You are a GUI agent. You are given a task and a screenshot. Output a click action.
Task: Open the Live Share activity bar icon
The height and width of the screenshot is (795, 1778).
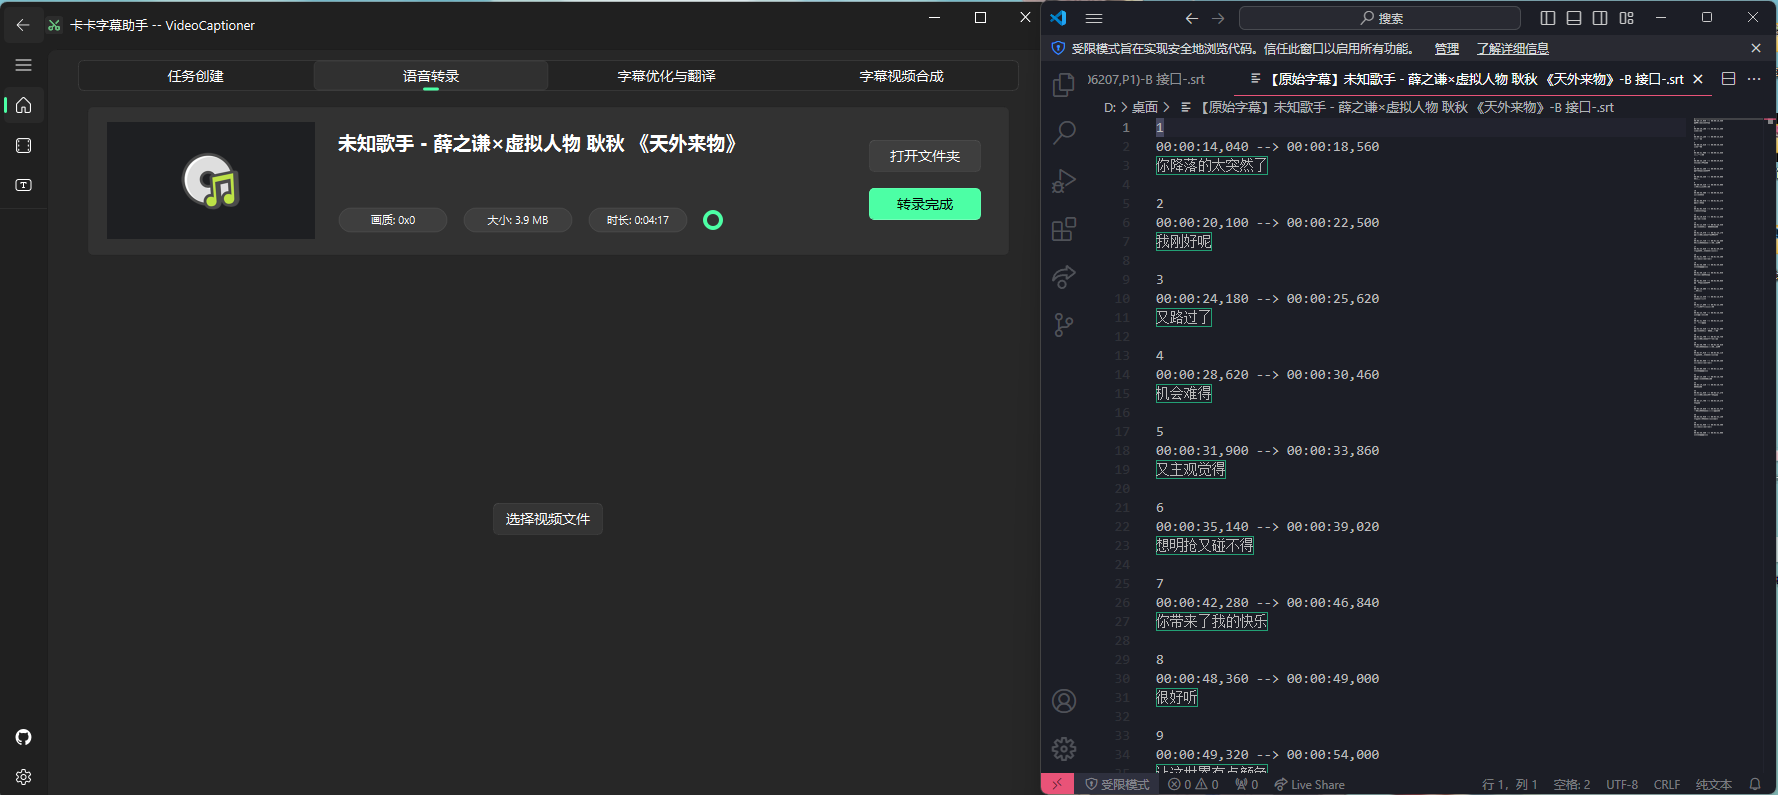pyautogui.click(x=1064, y=277)
